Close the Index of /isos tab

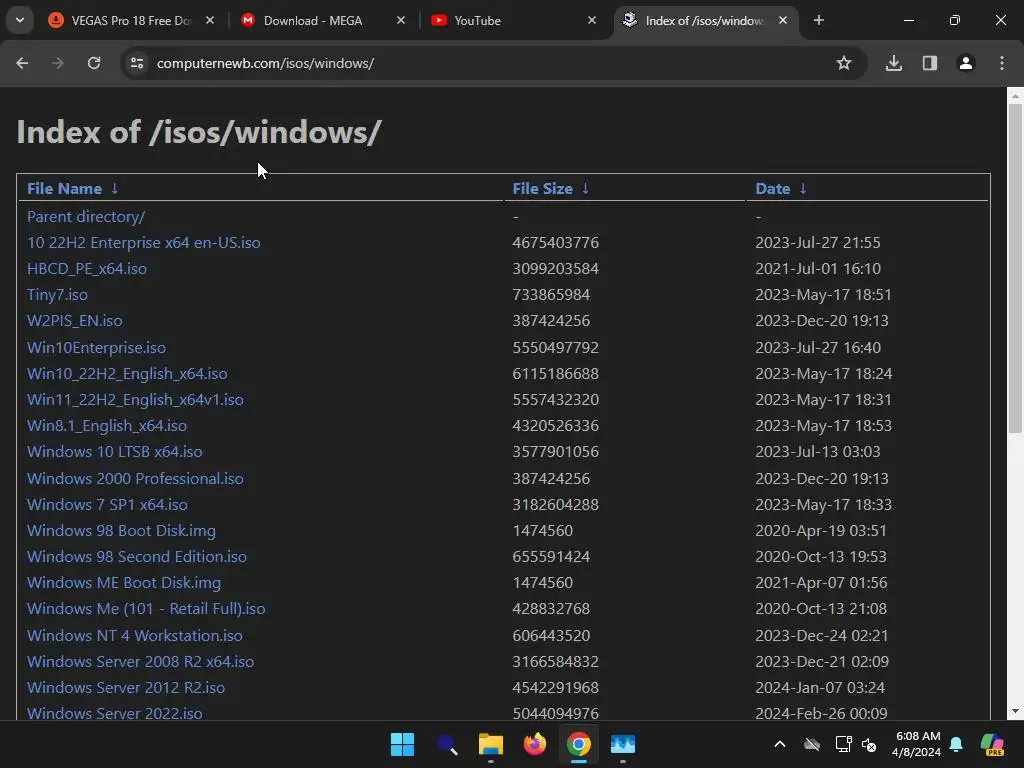click(x=783, y=20)
